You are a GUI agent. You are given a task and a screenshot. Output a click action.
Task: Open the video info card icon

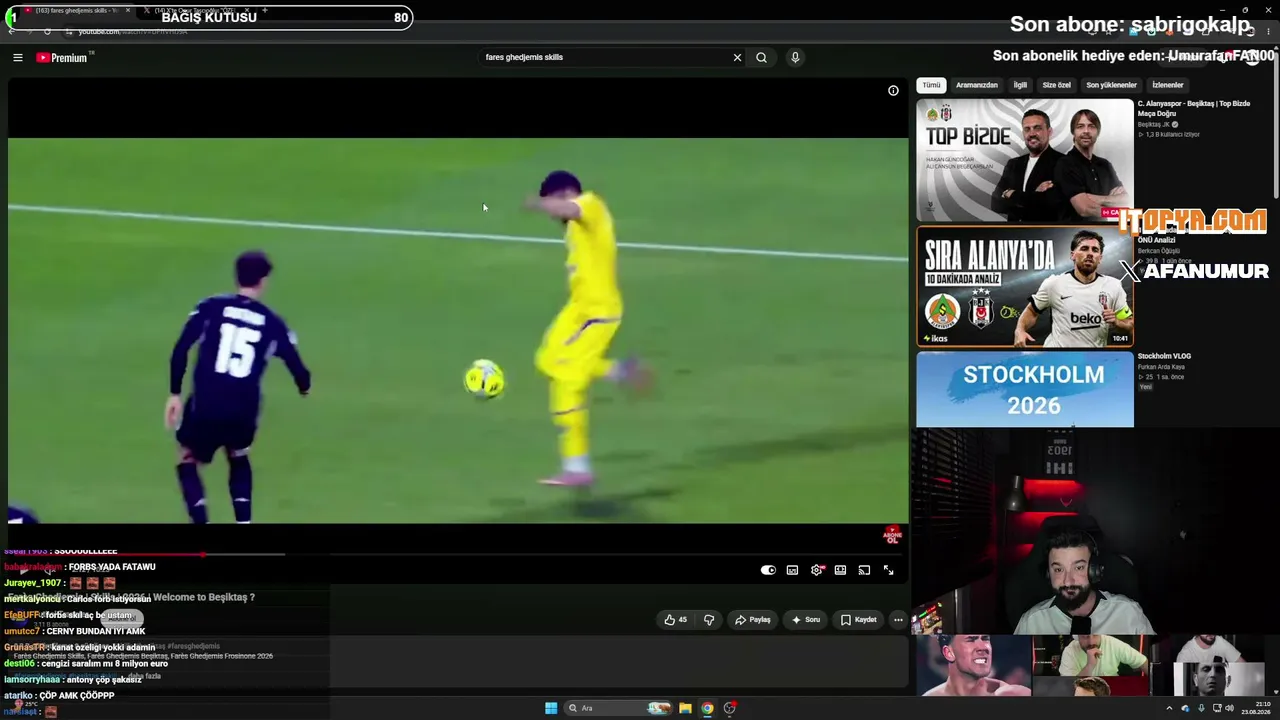[893, 90]
